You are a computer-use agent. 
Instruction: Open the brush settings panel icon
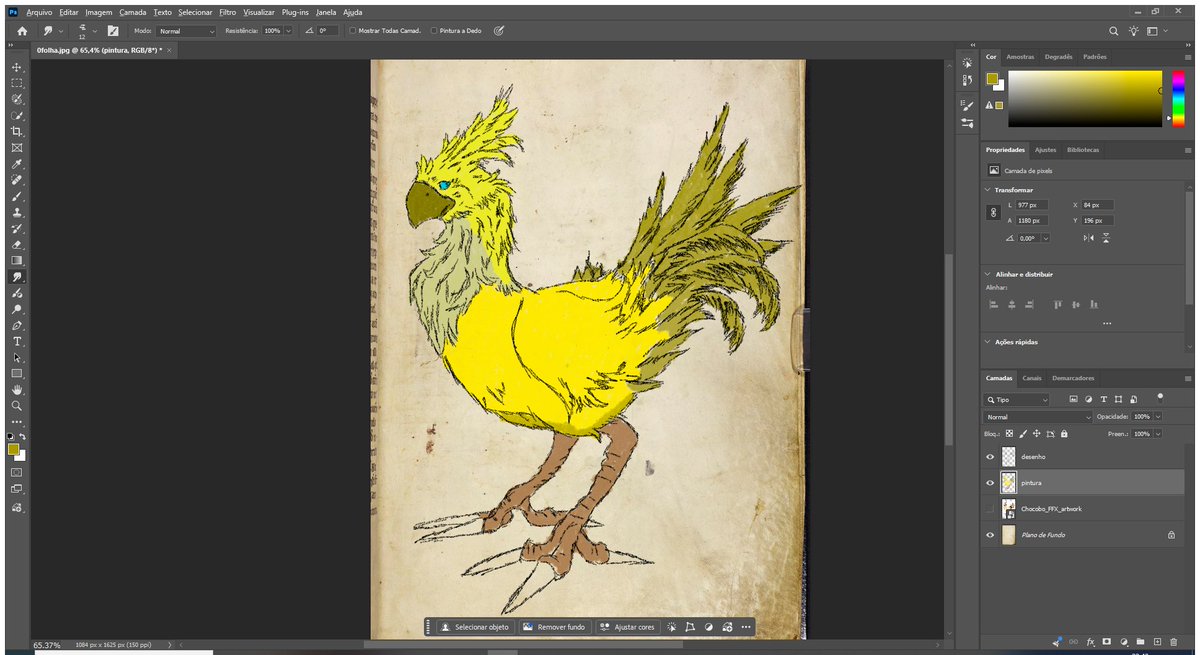click(113, 31)
